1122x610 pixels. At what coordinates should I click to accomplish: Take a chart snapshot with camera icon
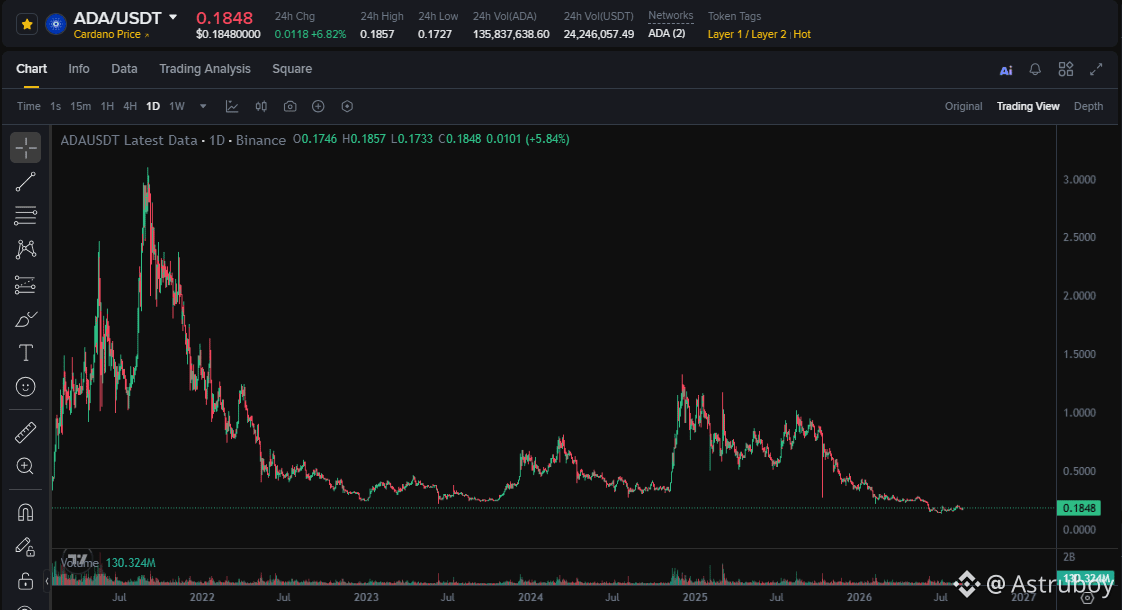(x=290, y=106)
